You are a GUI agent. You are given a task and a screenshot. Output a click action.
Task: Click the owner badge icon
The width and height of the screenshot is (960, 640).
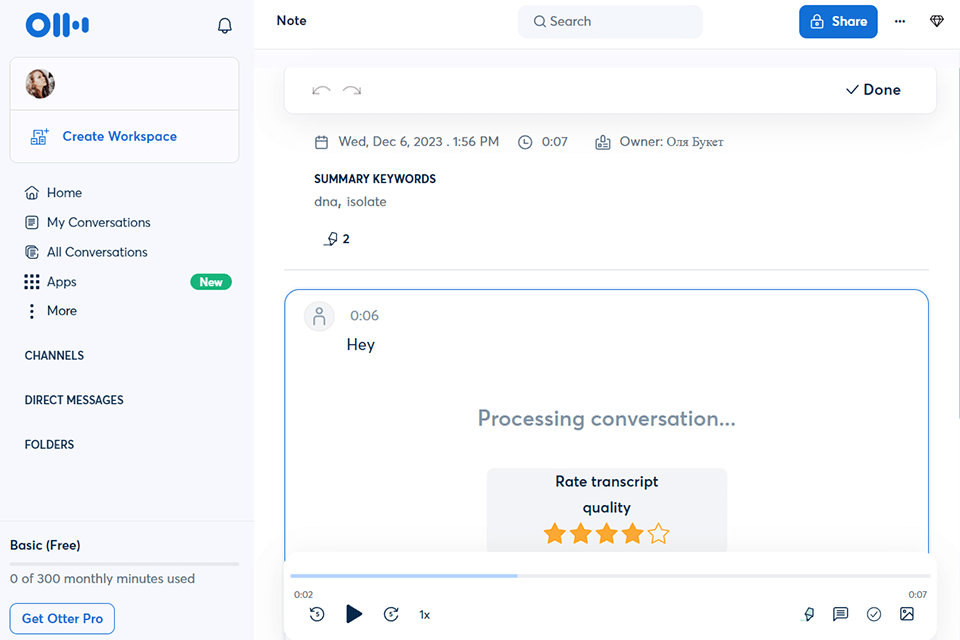tap(603, 143)
